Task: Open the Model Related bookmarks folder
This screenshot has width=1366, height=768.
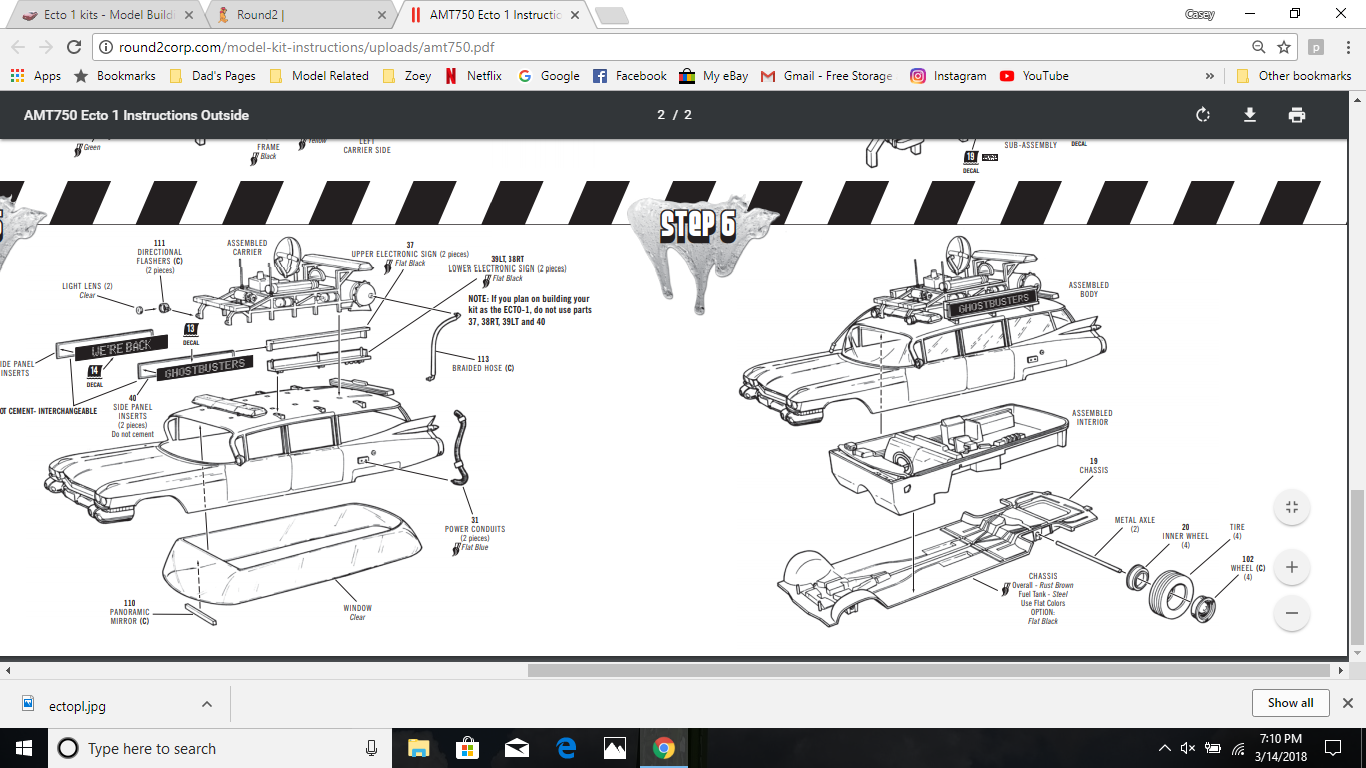Action: click(x=319, y=76)
